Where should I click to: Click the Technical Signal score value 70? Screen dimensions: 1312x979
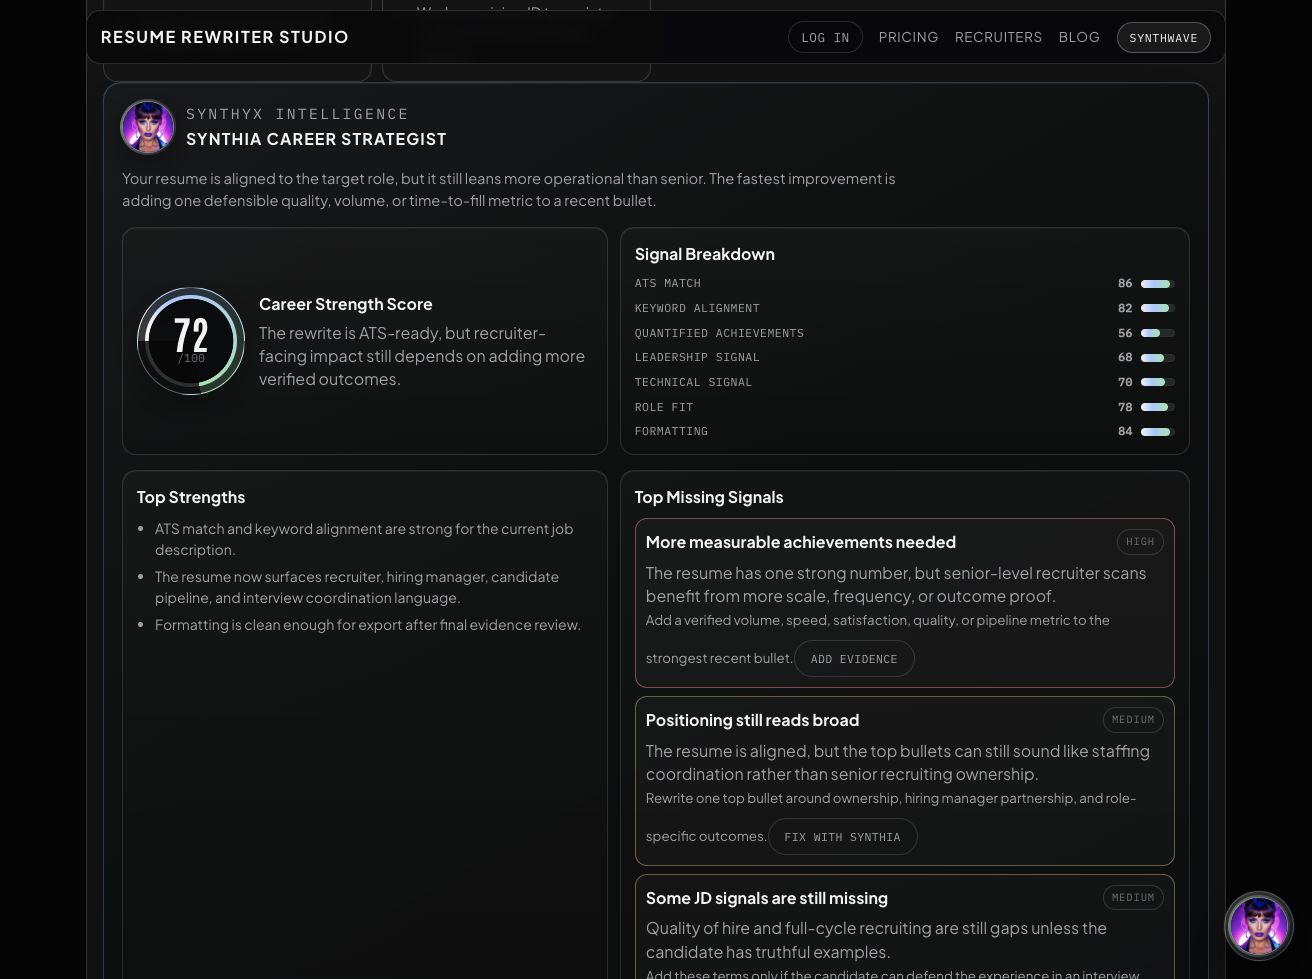(x=1125, y=382)
